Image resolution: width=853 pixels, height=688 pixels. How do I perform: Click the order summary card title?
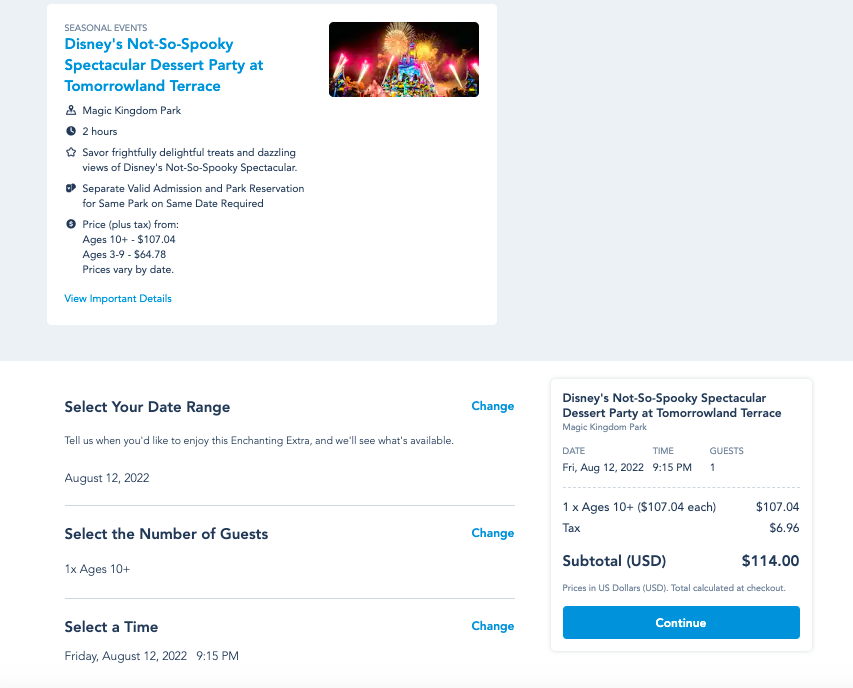[x=672, y=405]
